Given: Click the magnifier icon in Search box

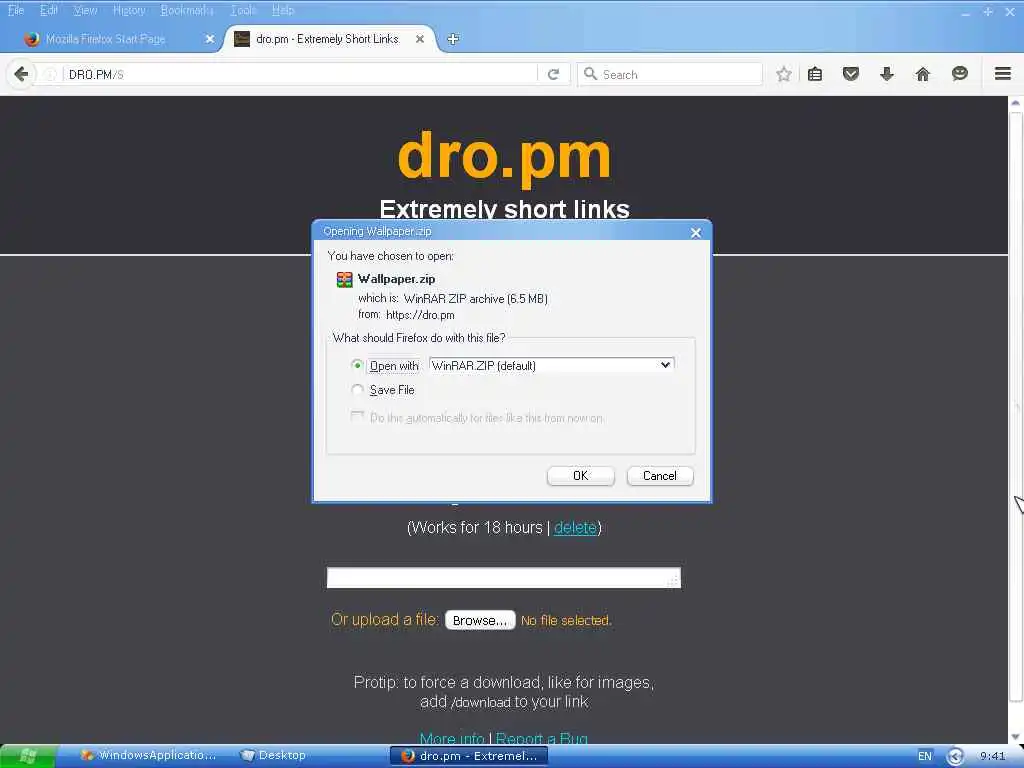Looking at the screenshot, I should point(590,74).
